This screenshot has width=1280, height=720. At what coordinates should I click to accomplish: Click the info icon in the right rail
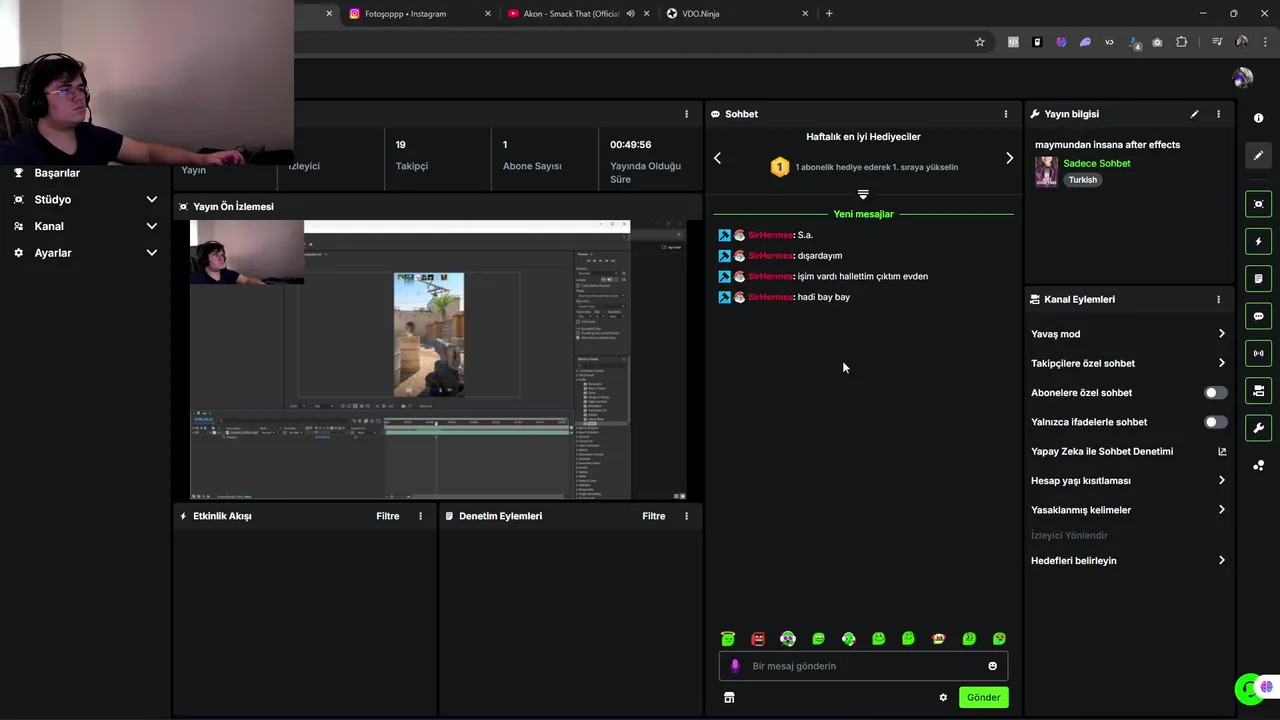pyautogui.click(x=1258, y=118)
